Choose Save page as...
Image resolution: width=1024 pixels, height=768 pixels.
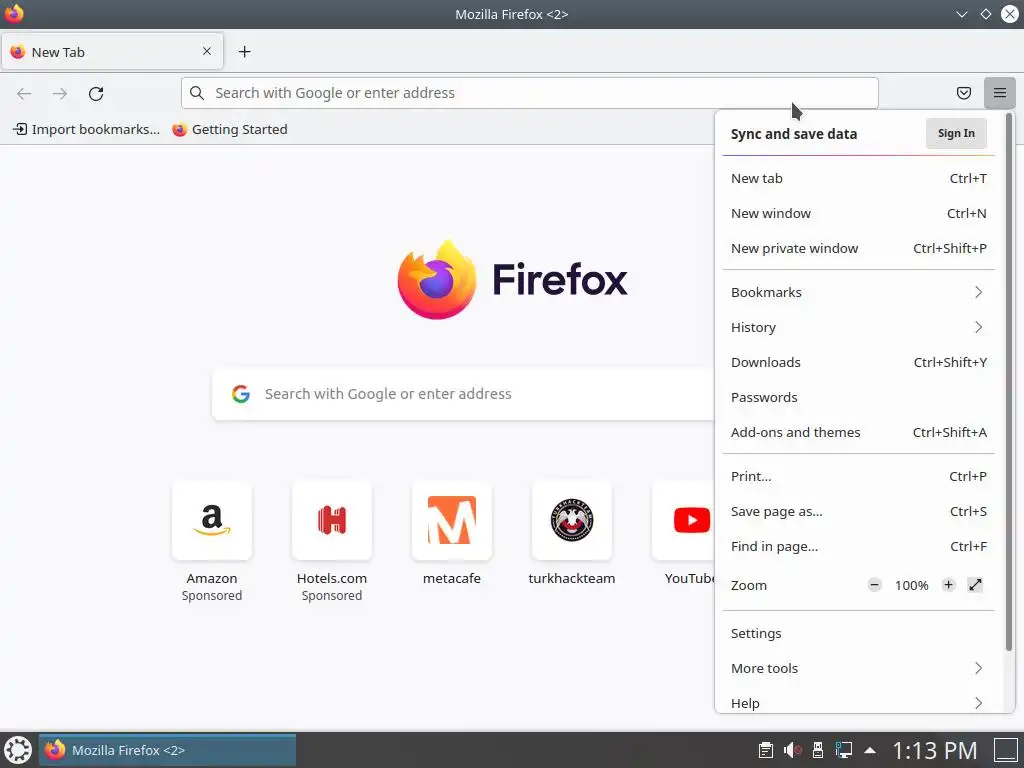(858, 511)
